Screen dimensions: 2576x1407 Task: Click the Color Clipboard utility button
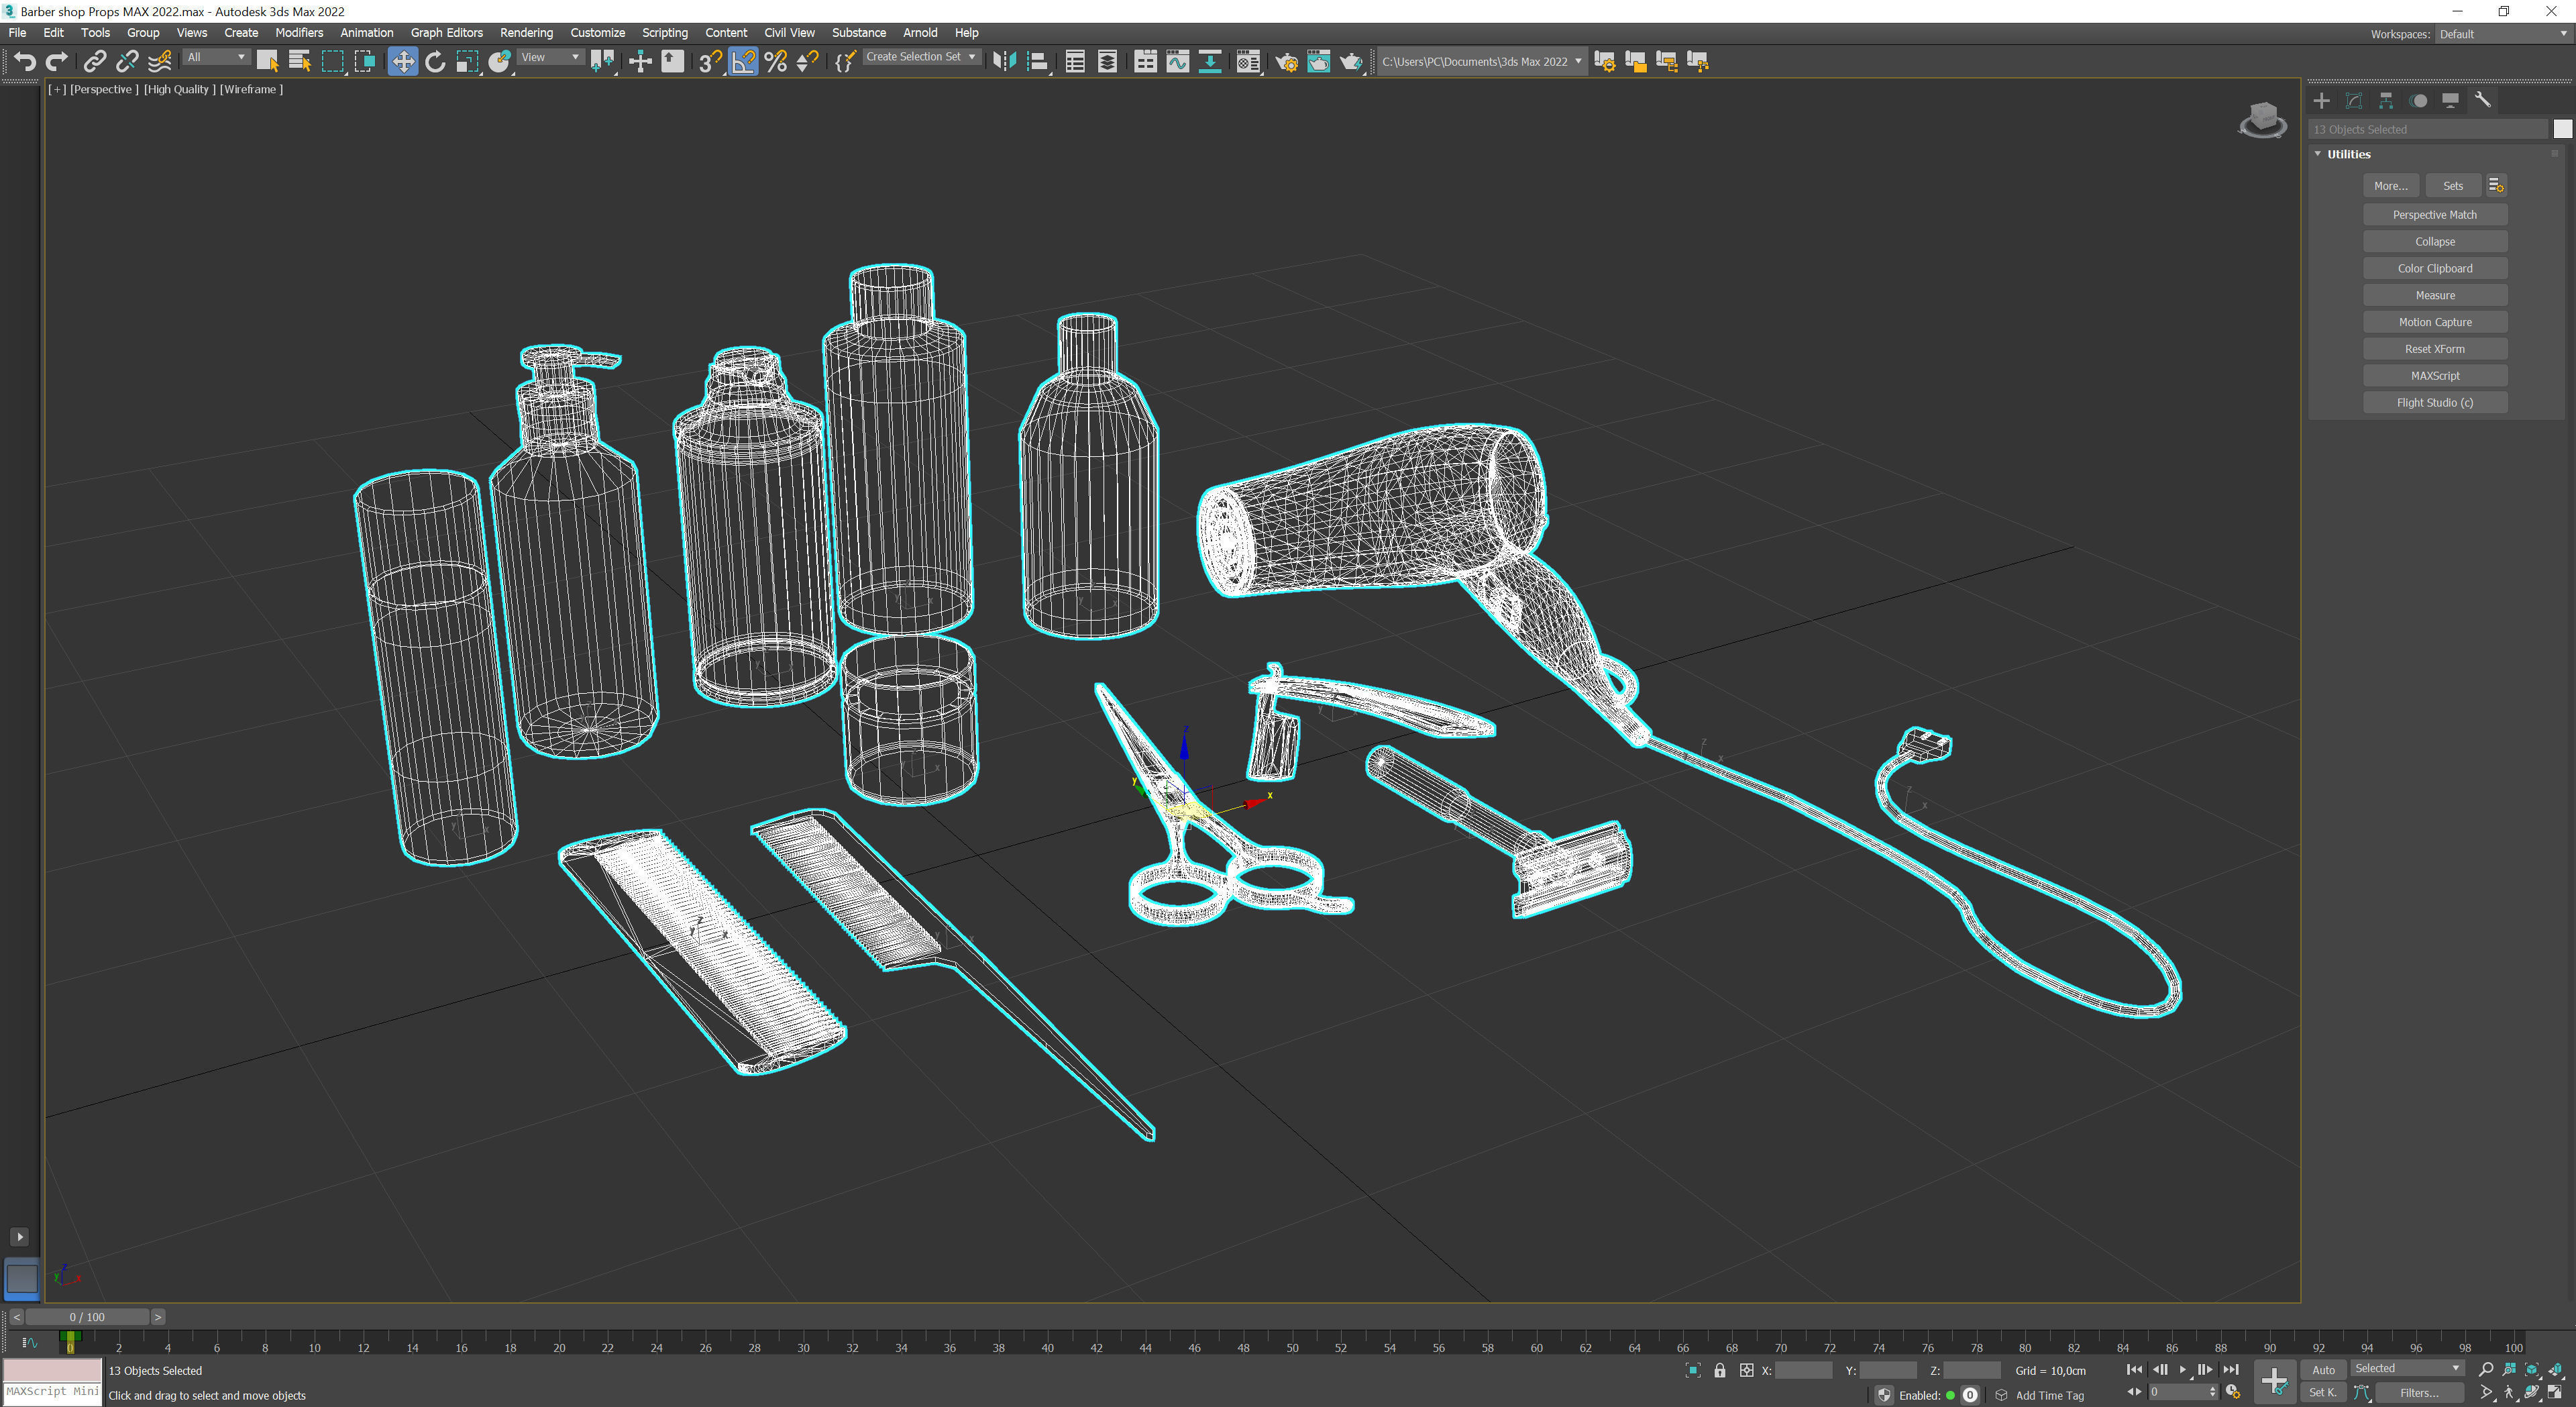[2434, 268]
